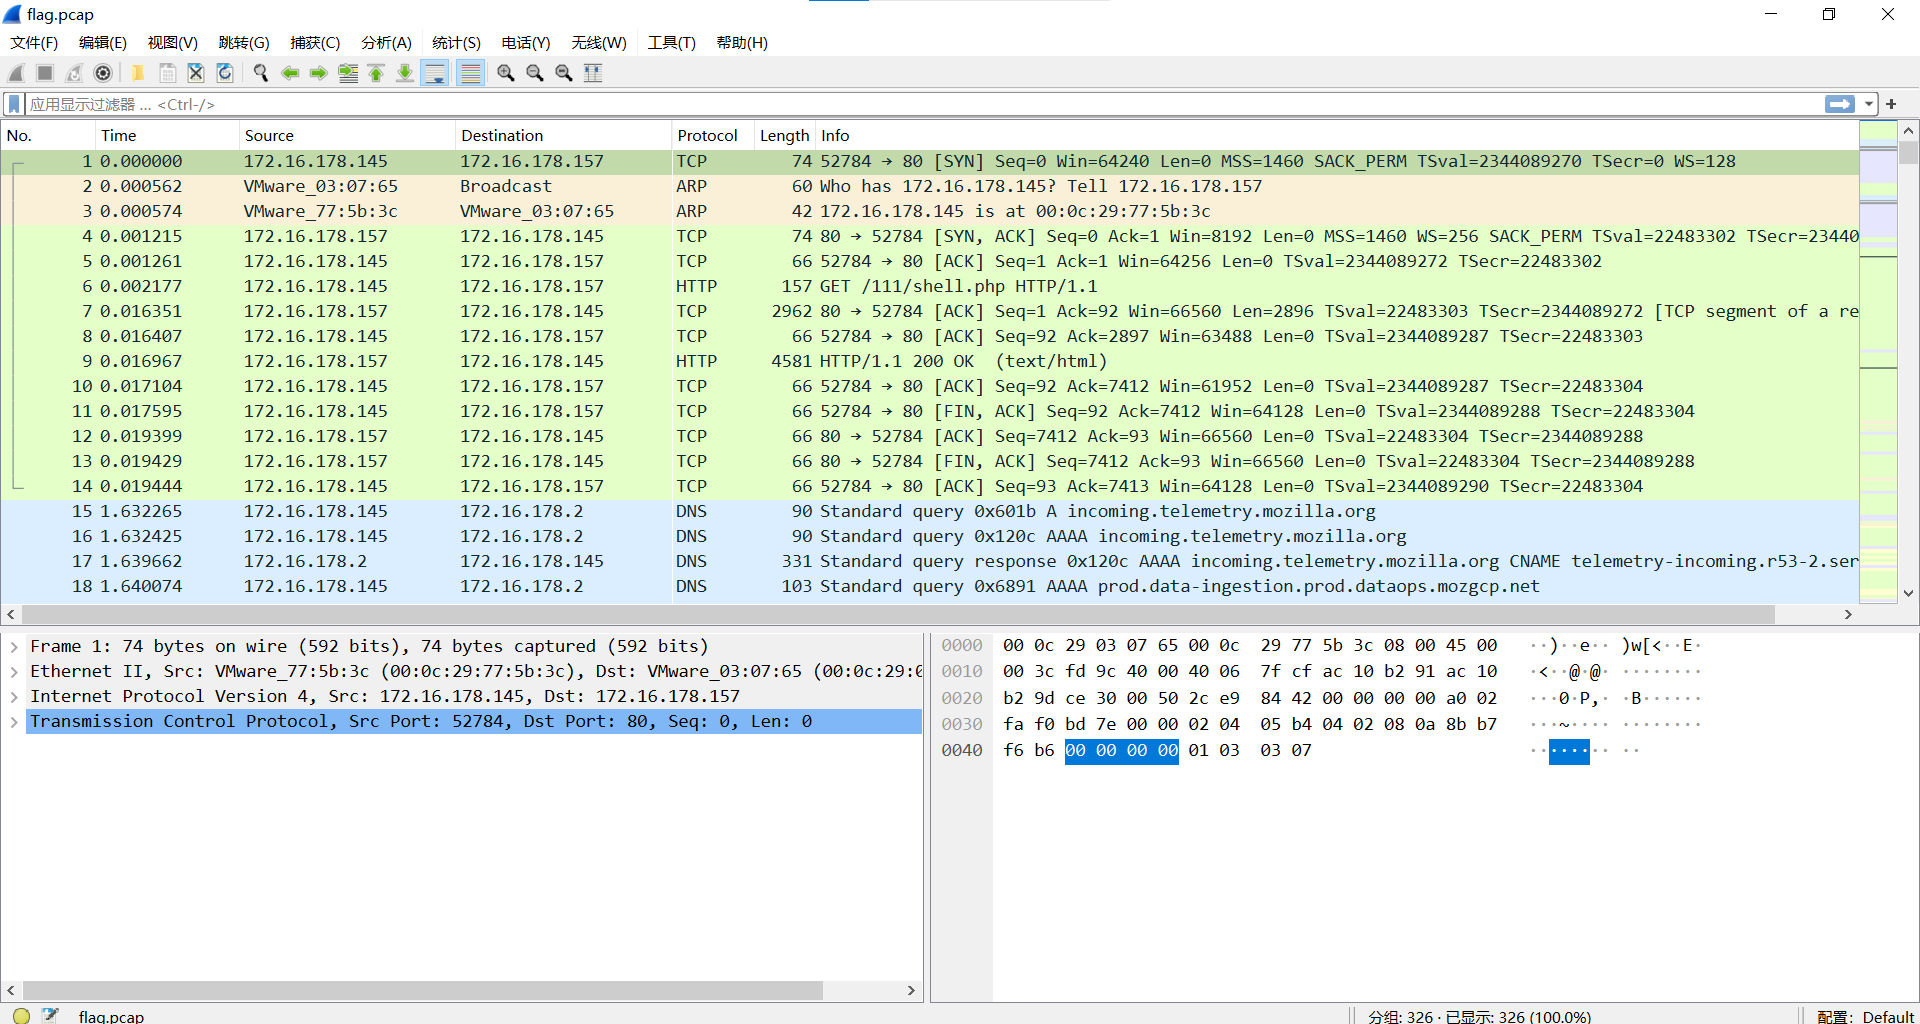Click the zoom in magnifier icon
The image size is (1920, 1024).
[x=506, y=73]
